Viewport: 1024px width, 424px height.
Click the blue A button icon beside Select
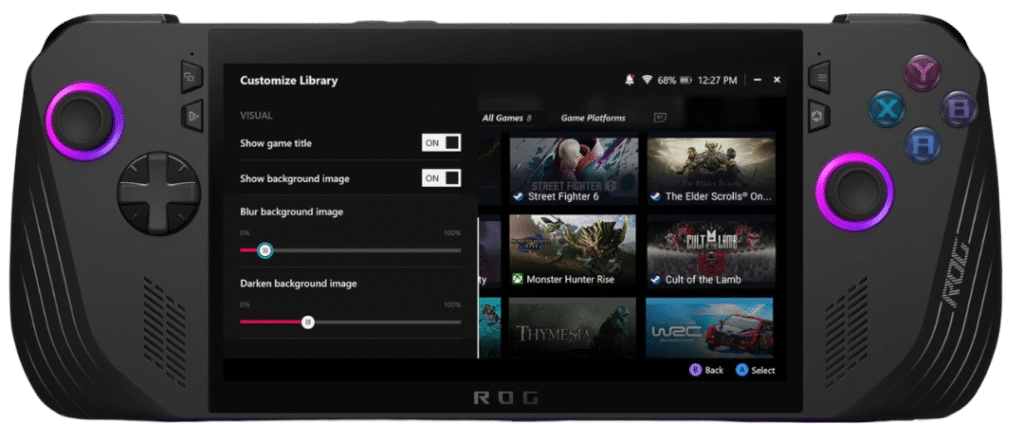point(741,370)
